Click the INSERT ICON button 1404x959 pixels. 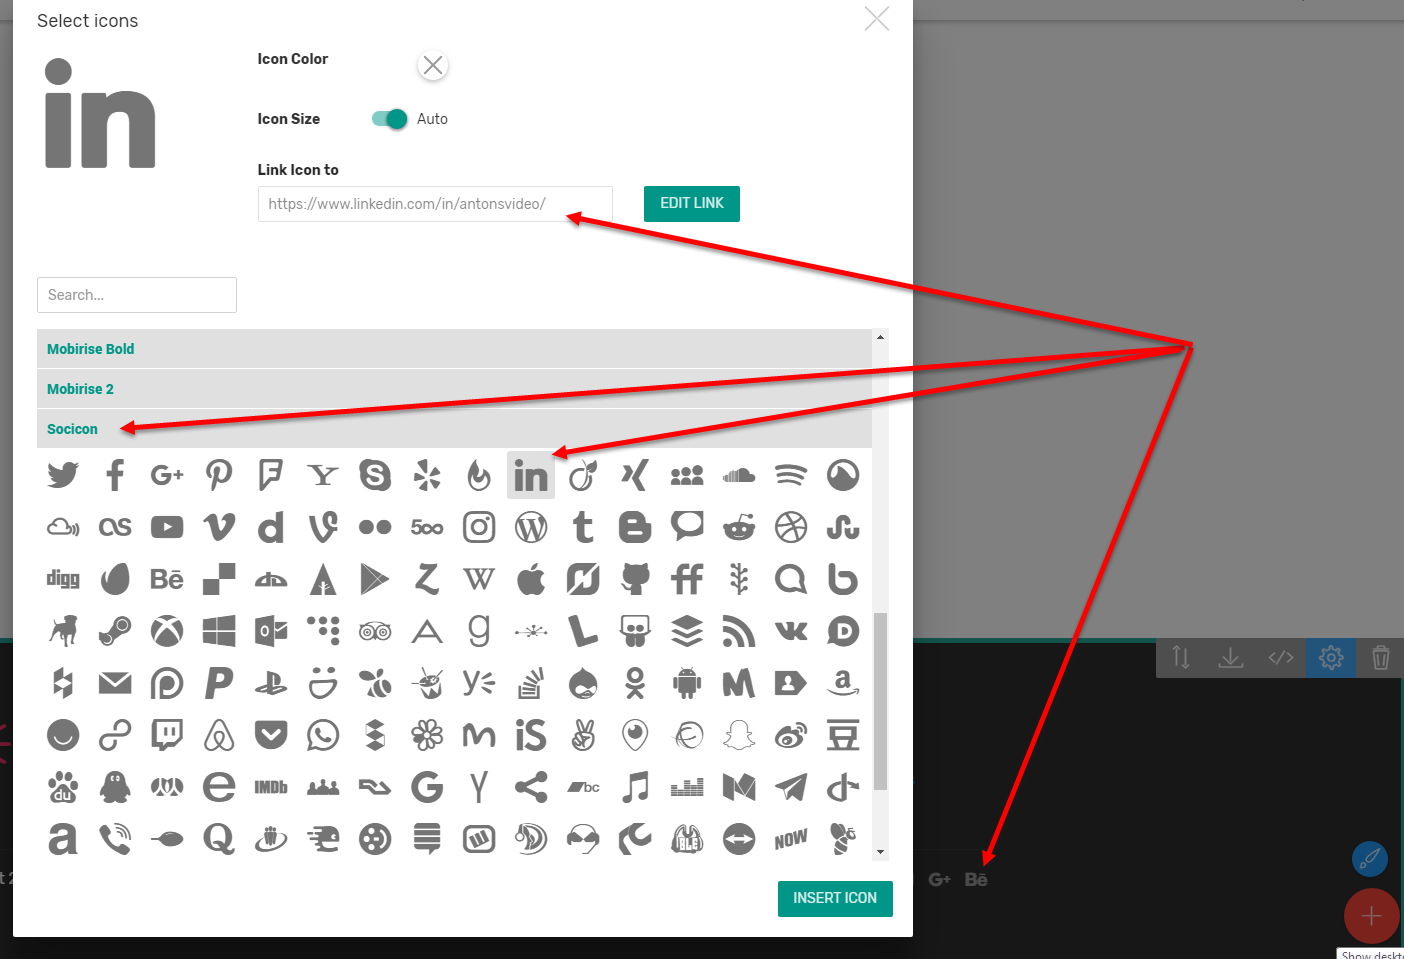pyautogui.click(x=835, y=898)
